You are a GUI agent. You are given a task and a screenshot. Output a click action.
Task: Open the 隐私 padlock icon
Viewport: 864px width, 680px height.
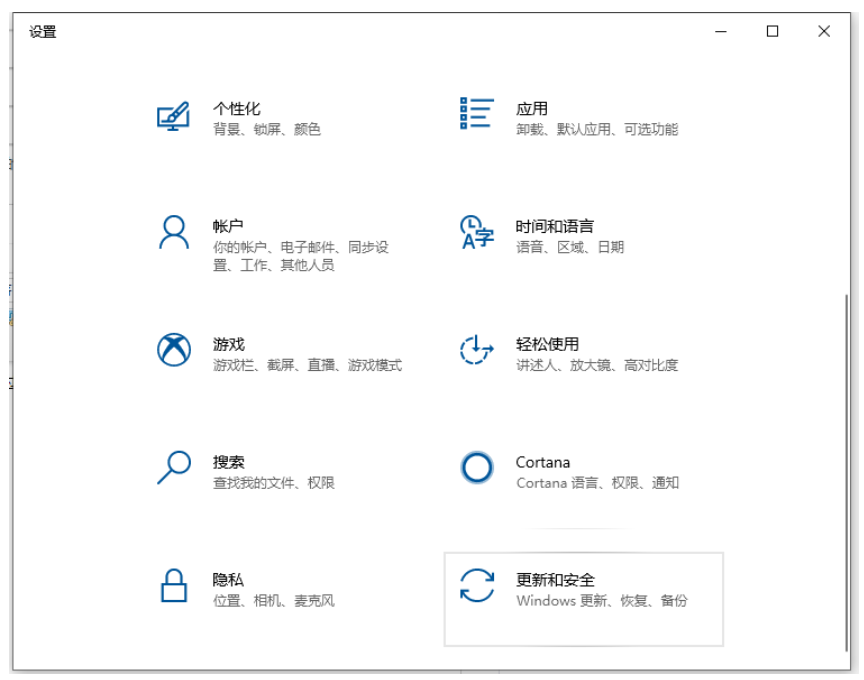(x=174, y=585)
